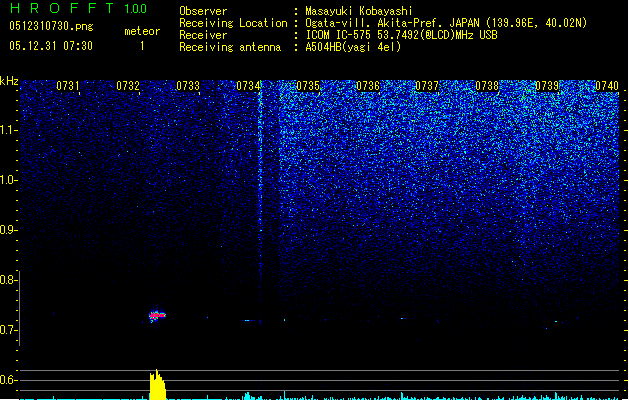Click observer name Masayuki Kobayashi
The height and width of the screenshot is (400, 629).
359,11
